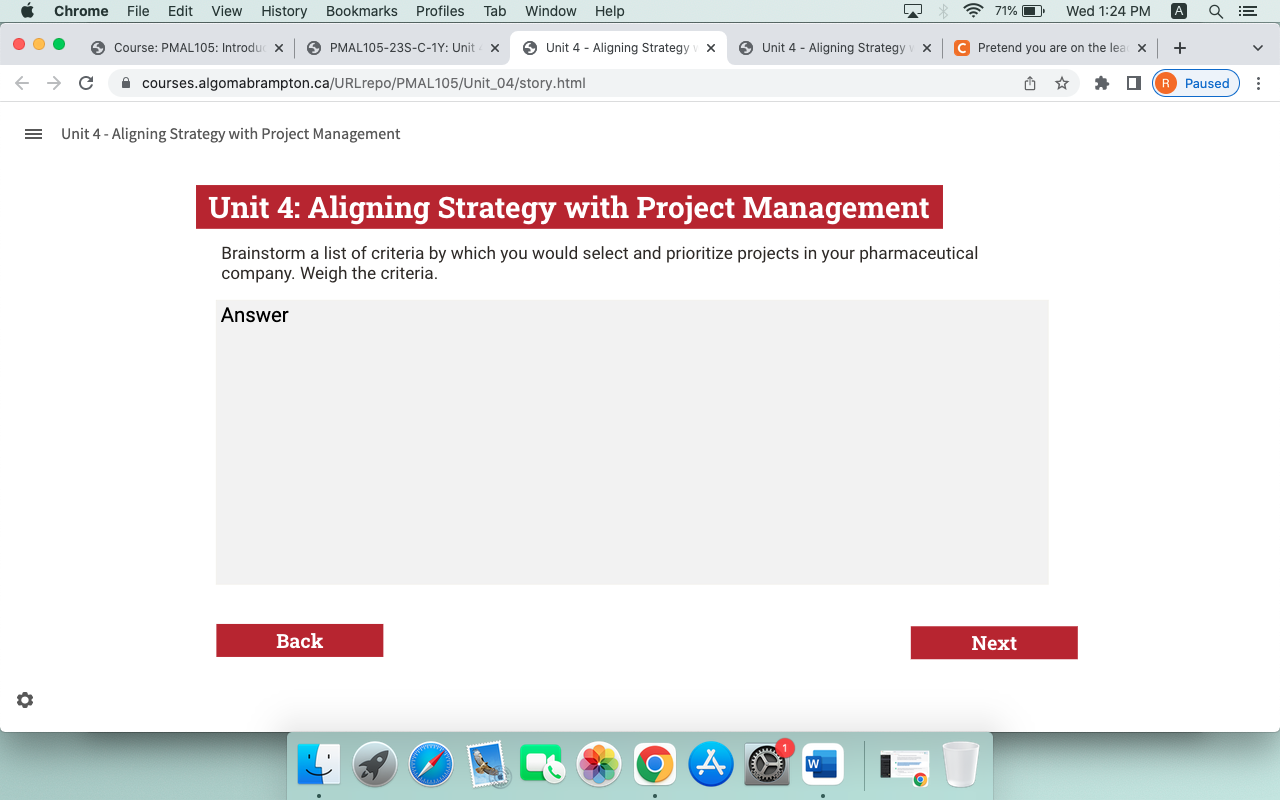Toggle the Chrome side panel icon

[x=1134, y=83]
